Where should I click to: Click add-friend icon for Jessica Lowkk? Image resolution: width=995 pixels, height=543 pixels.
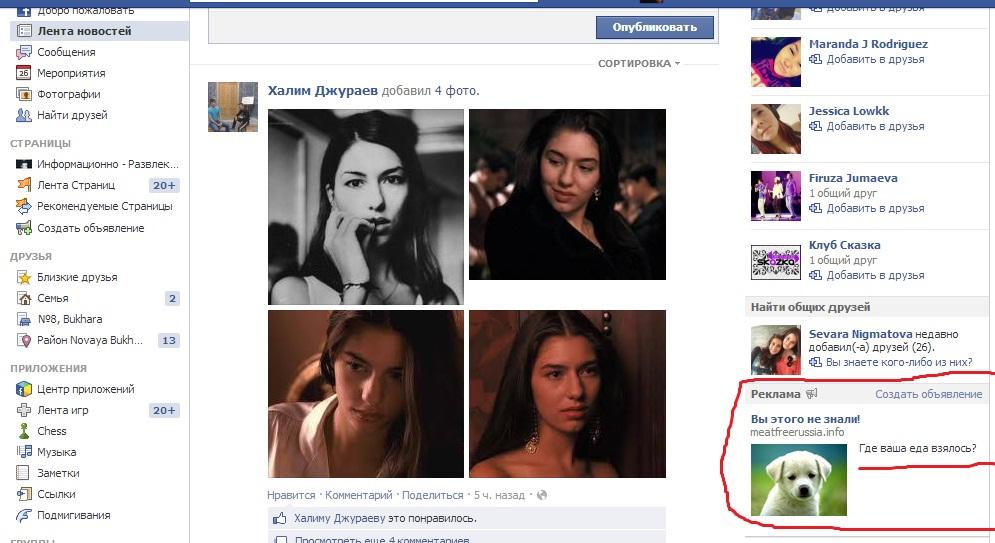coord(815,126)
